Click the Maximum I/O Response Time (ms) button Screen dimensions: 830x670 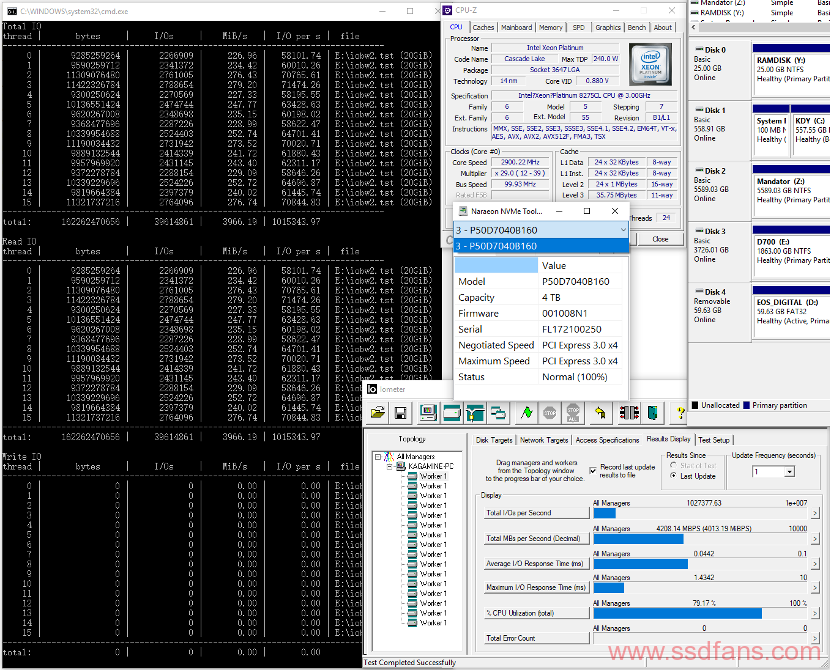(x=537, y=587)
